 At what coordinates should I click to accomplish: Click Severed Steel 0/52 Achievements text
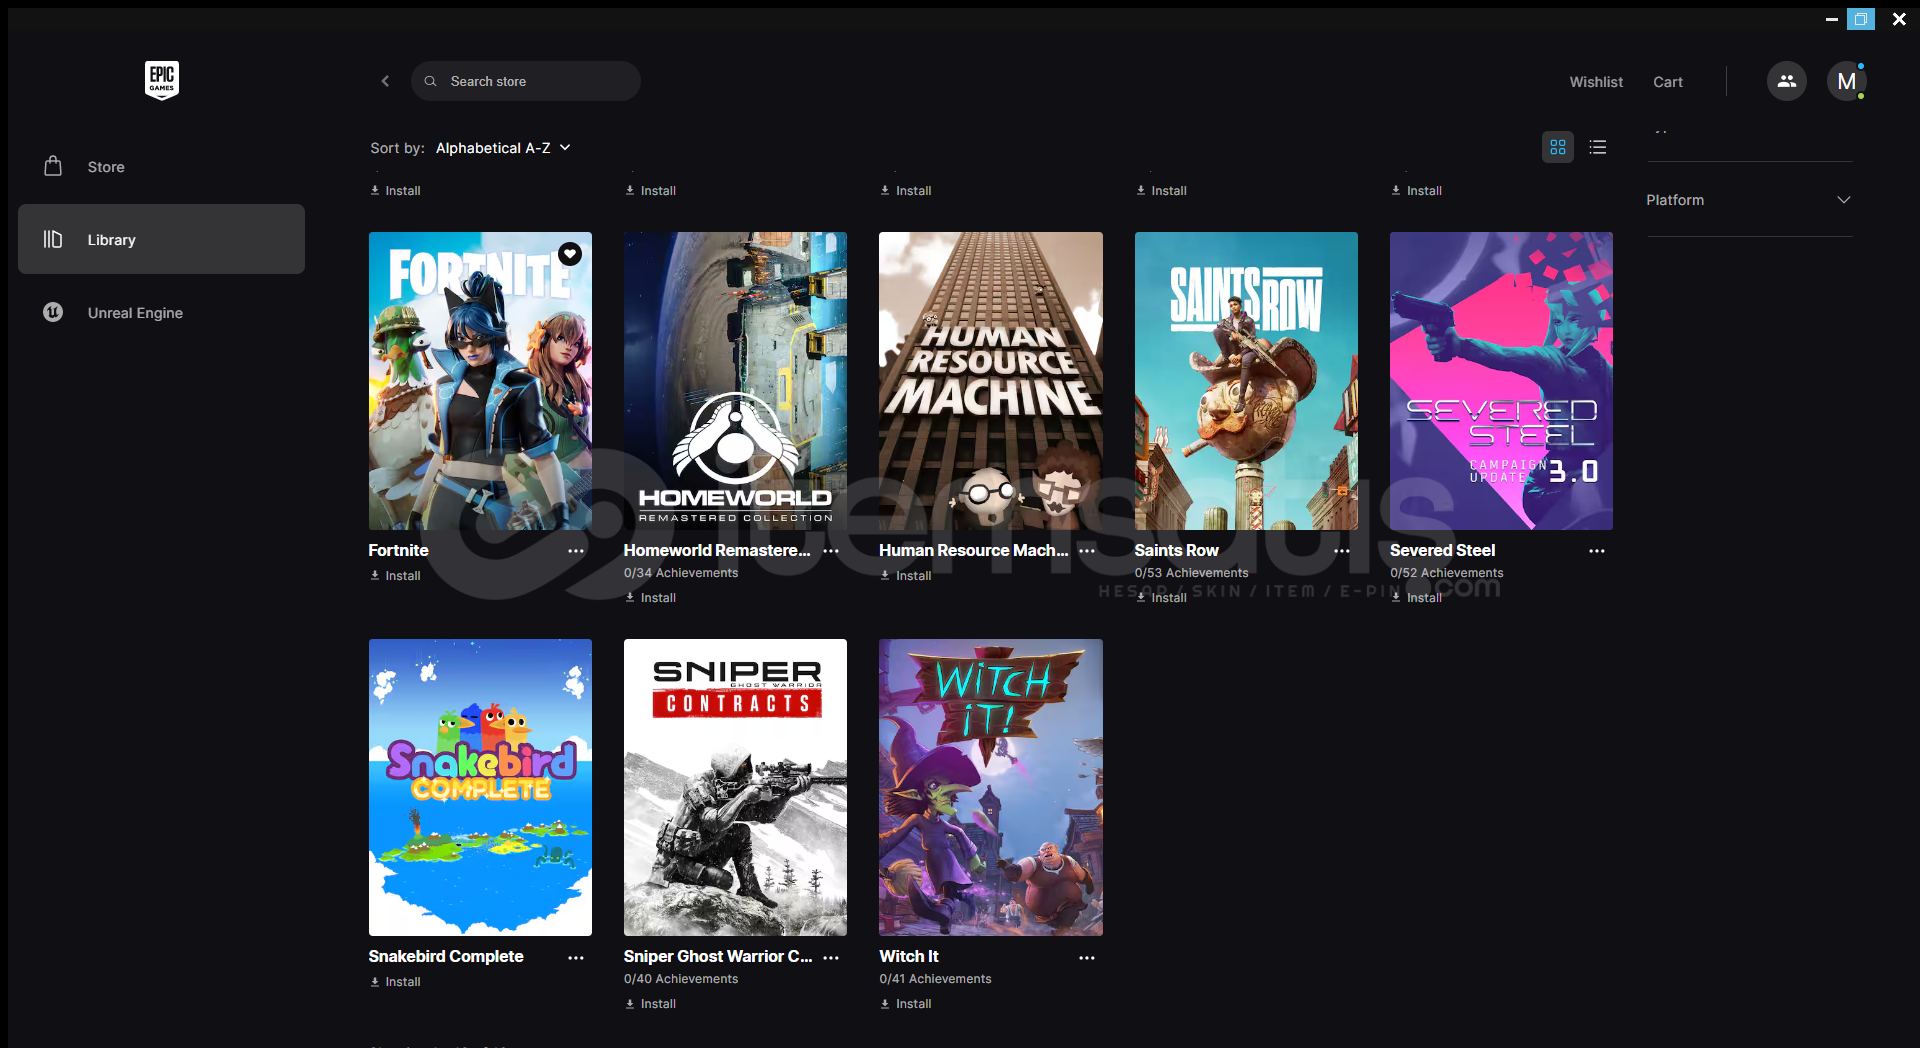(1446, 573)
